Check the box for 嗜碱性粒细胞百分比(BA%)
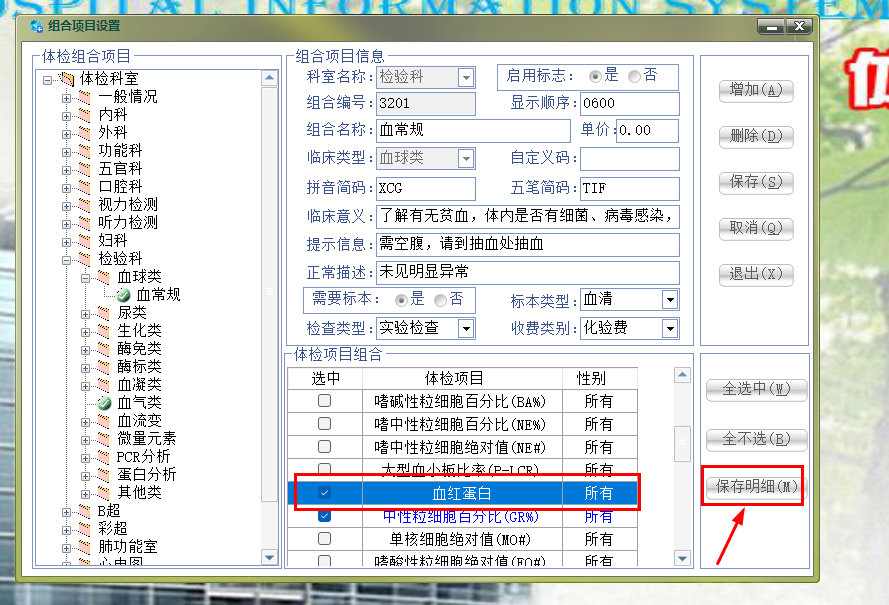 click(324, 401)
